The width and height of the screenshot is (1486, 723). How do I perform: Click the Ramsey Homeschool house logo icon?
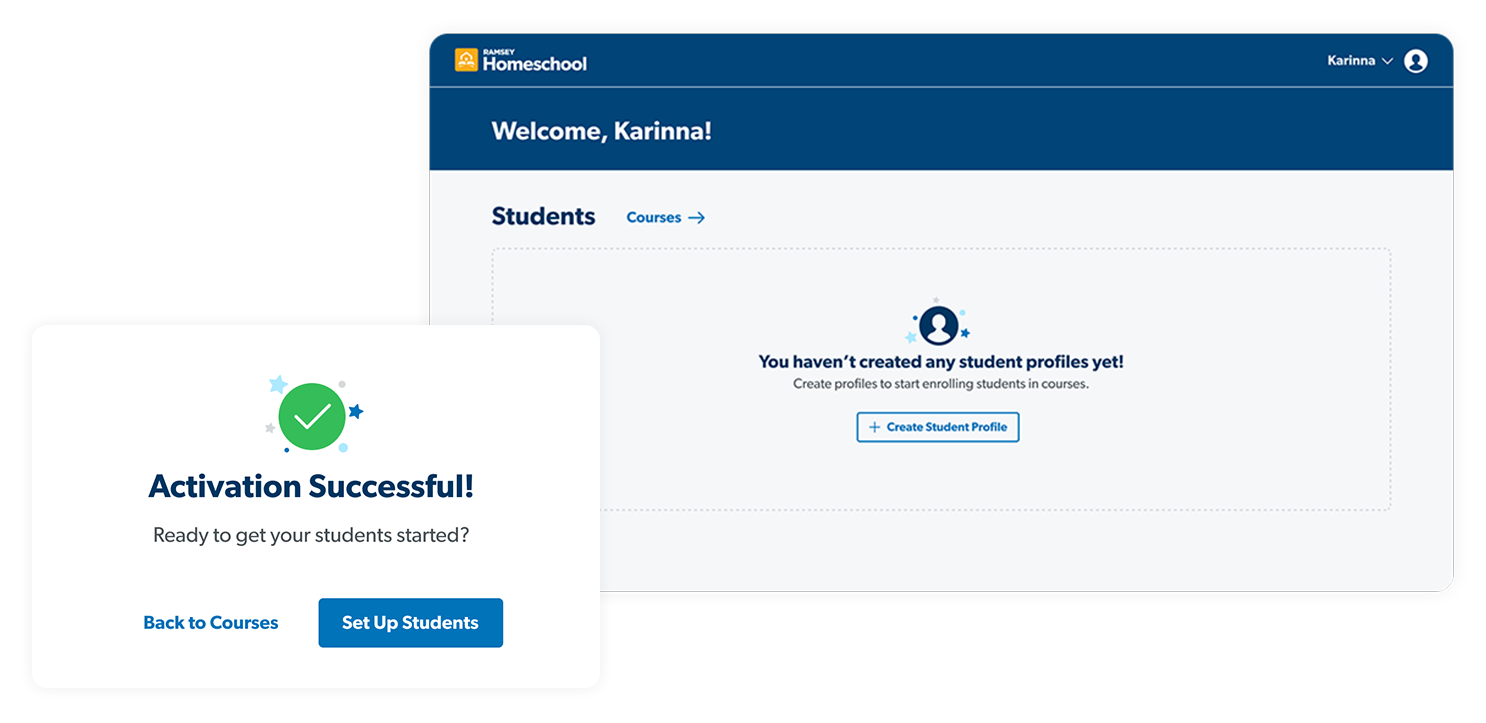point(466,60)
